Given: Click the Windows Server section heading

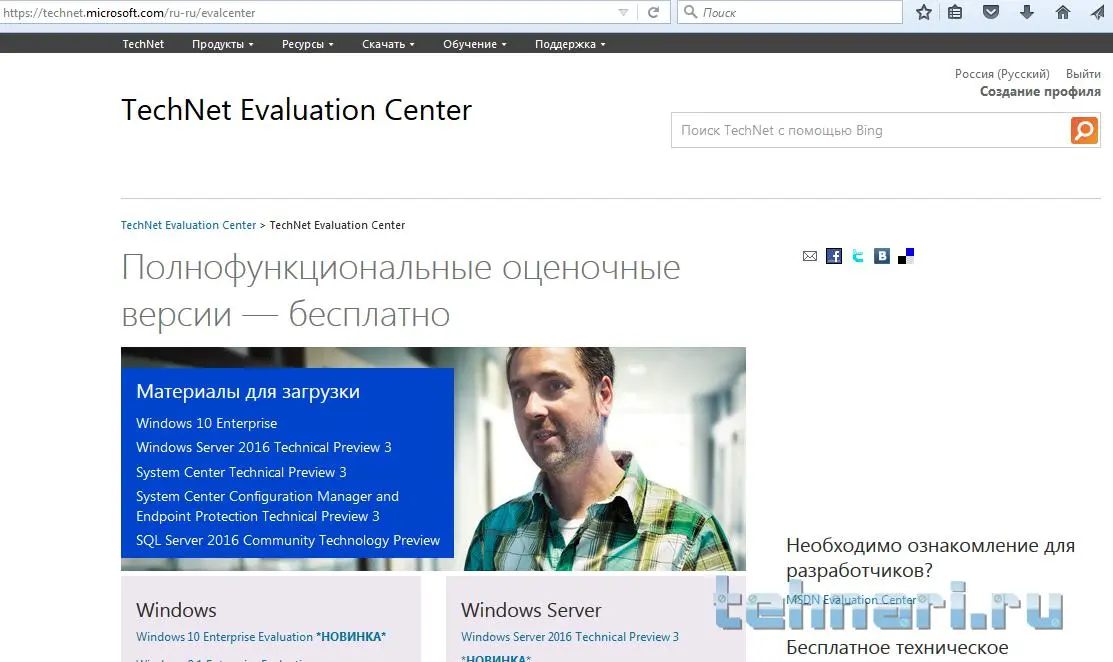Looking at the screenshot, I should 531,610.
